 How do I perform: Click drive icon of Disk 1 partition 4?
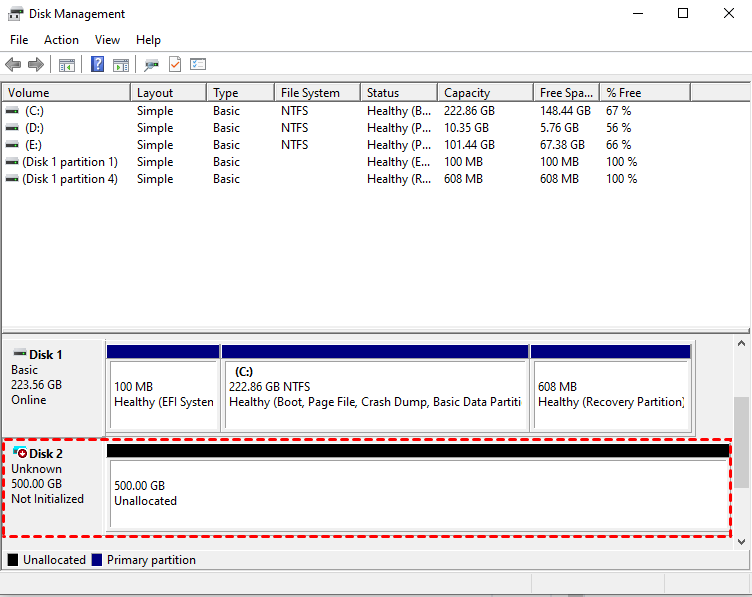point(12,179)
